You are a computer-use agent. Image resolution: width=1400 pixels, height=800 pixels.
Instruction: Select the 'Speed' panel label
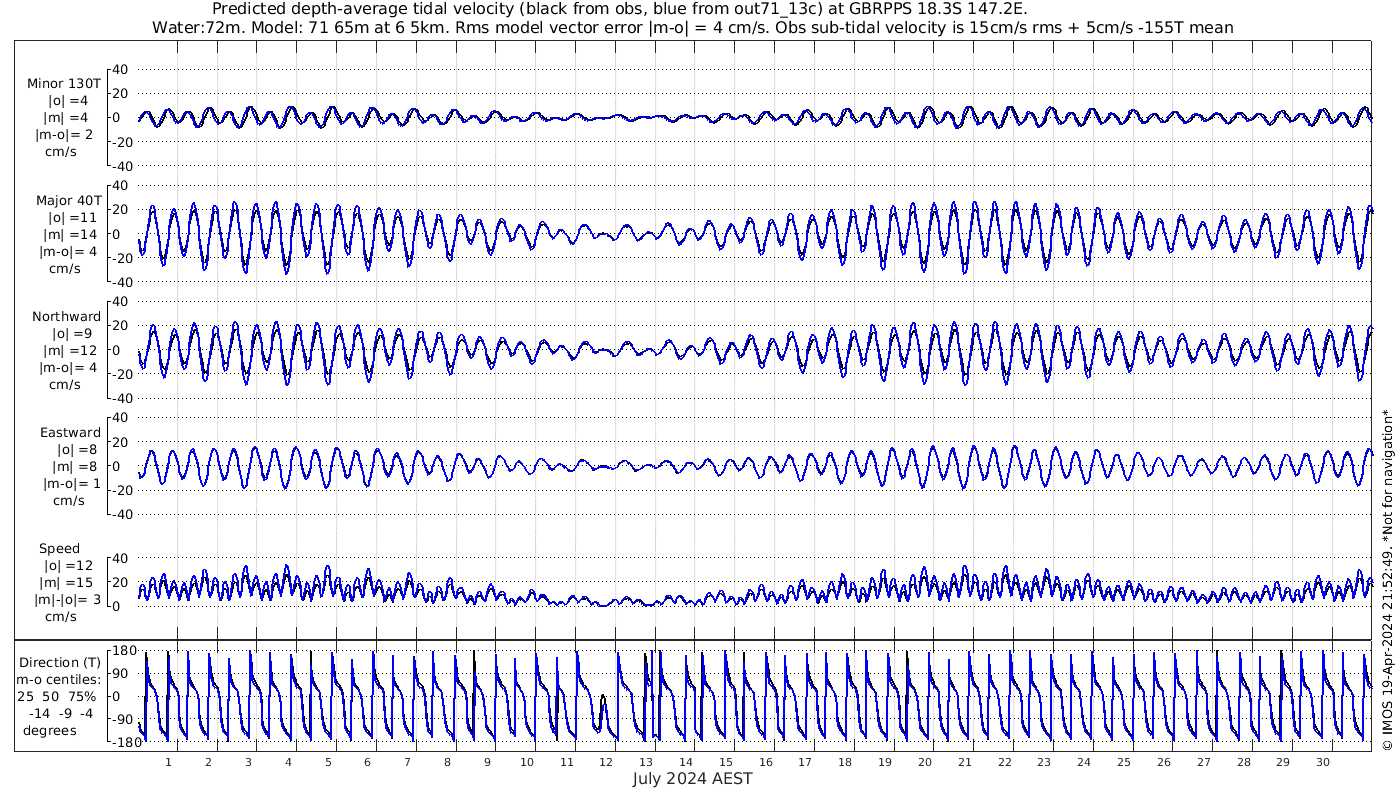60,548
